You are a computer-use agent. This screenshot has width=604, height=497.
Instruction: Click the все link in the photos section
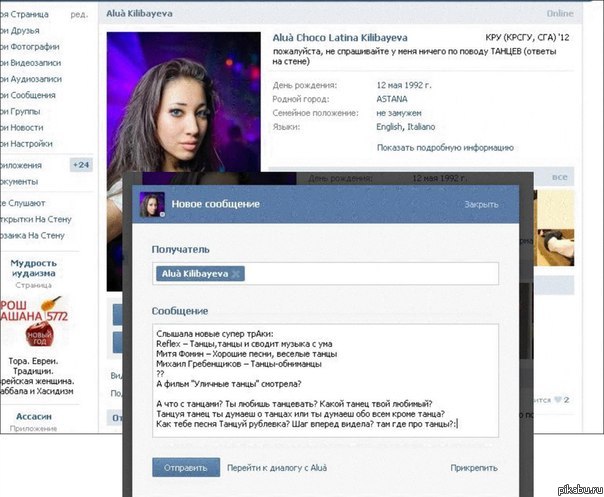[560, 177]
